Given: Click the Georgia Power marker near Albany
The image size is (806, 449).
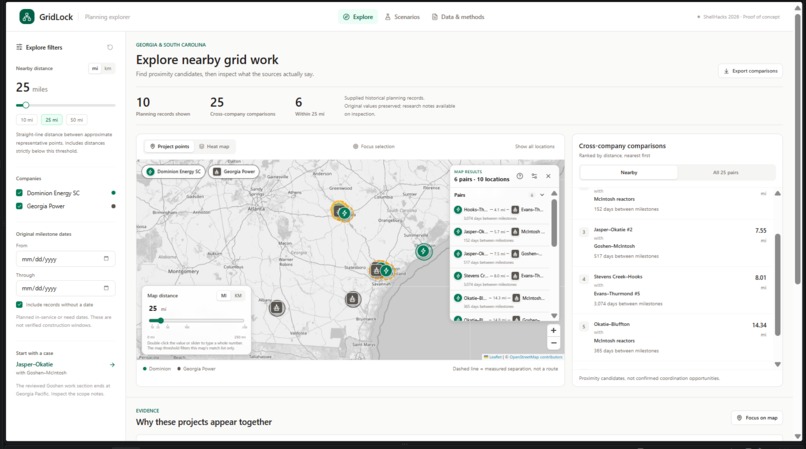Looking at the screenshot, I should pyautogui.click(x=277, y=308).
